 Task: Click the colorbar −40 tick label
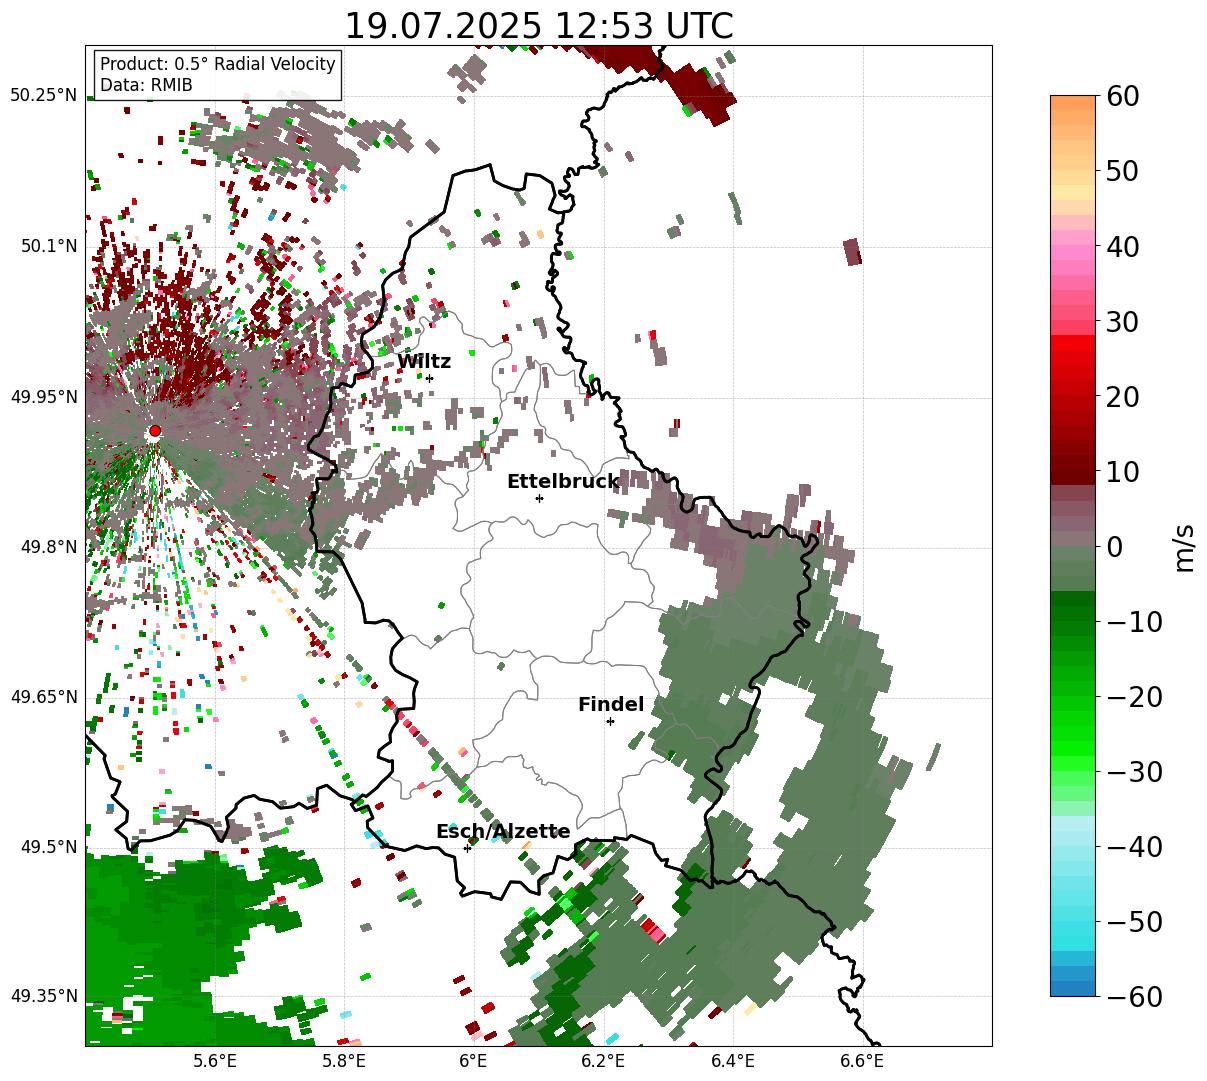tap(1135, 846)
